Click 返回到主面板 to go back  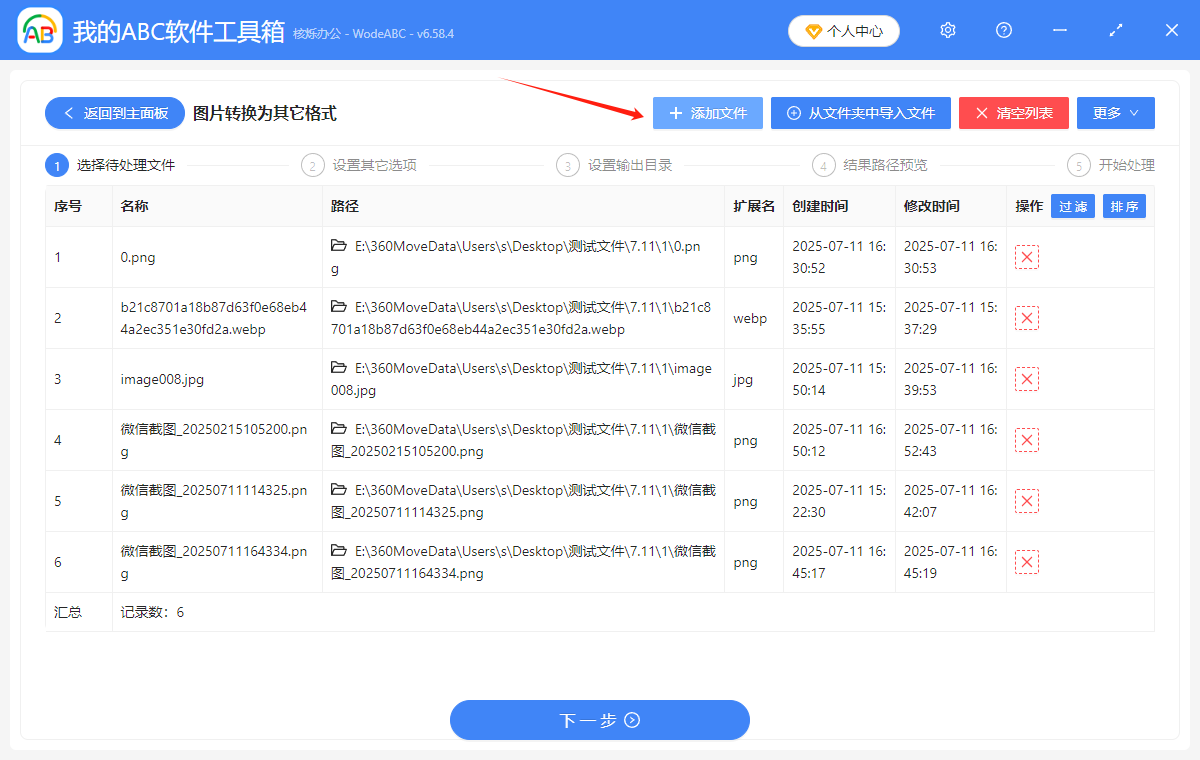pyautogui.click(x=114, y=113)
